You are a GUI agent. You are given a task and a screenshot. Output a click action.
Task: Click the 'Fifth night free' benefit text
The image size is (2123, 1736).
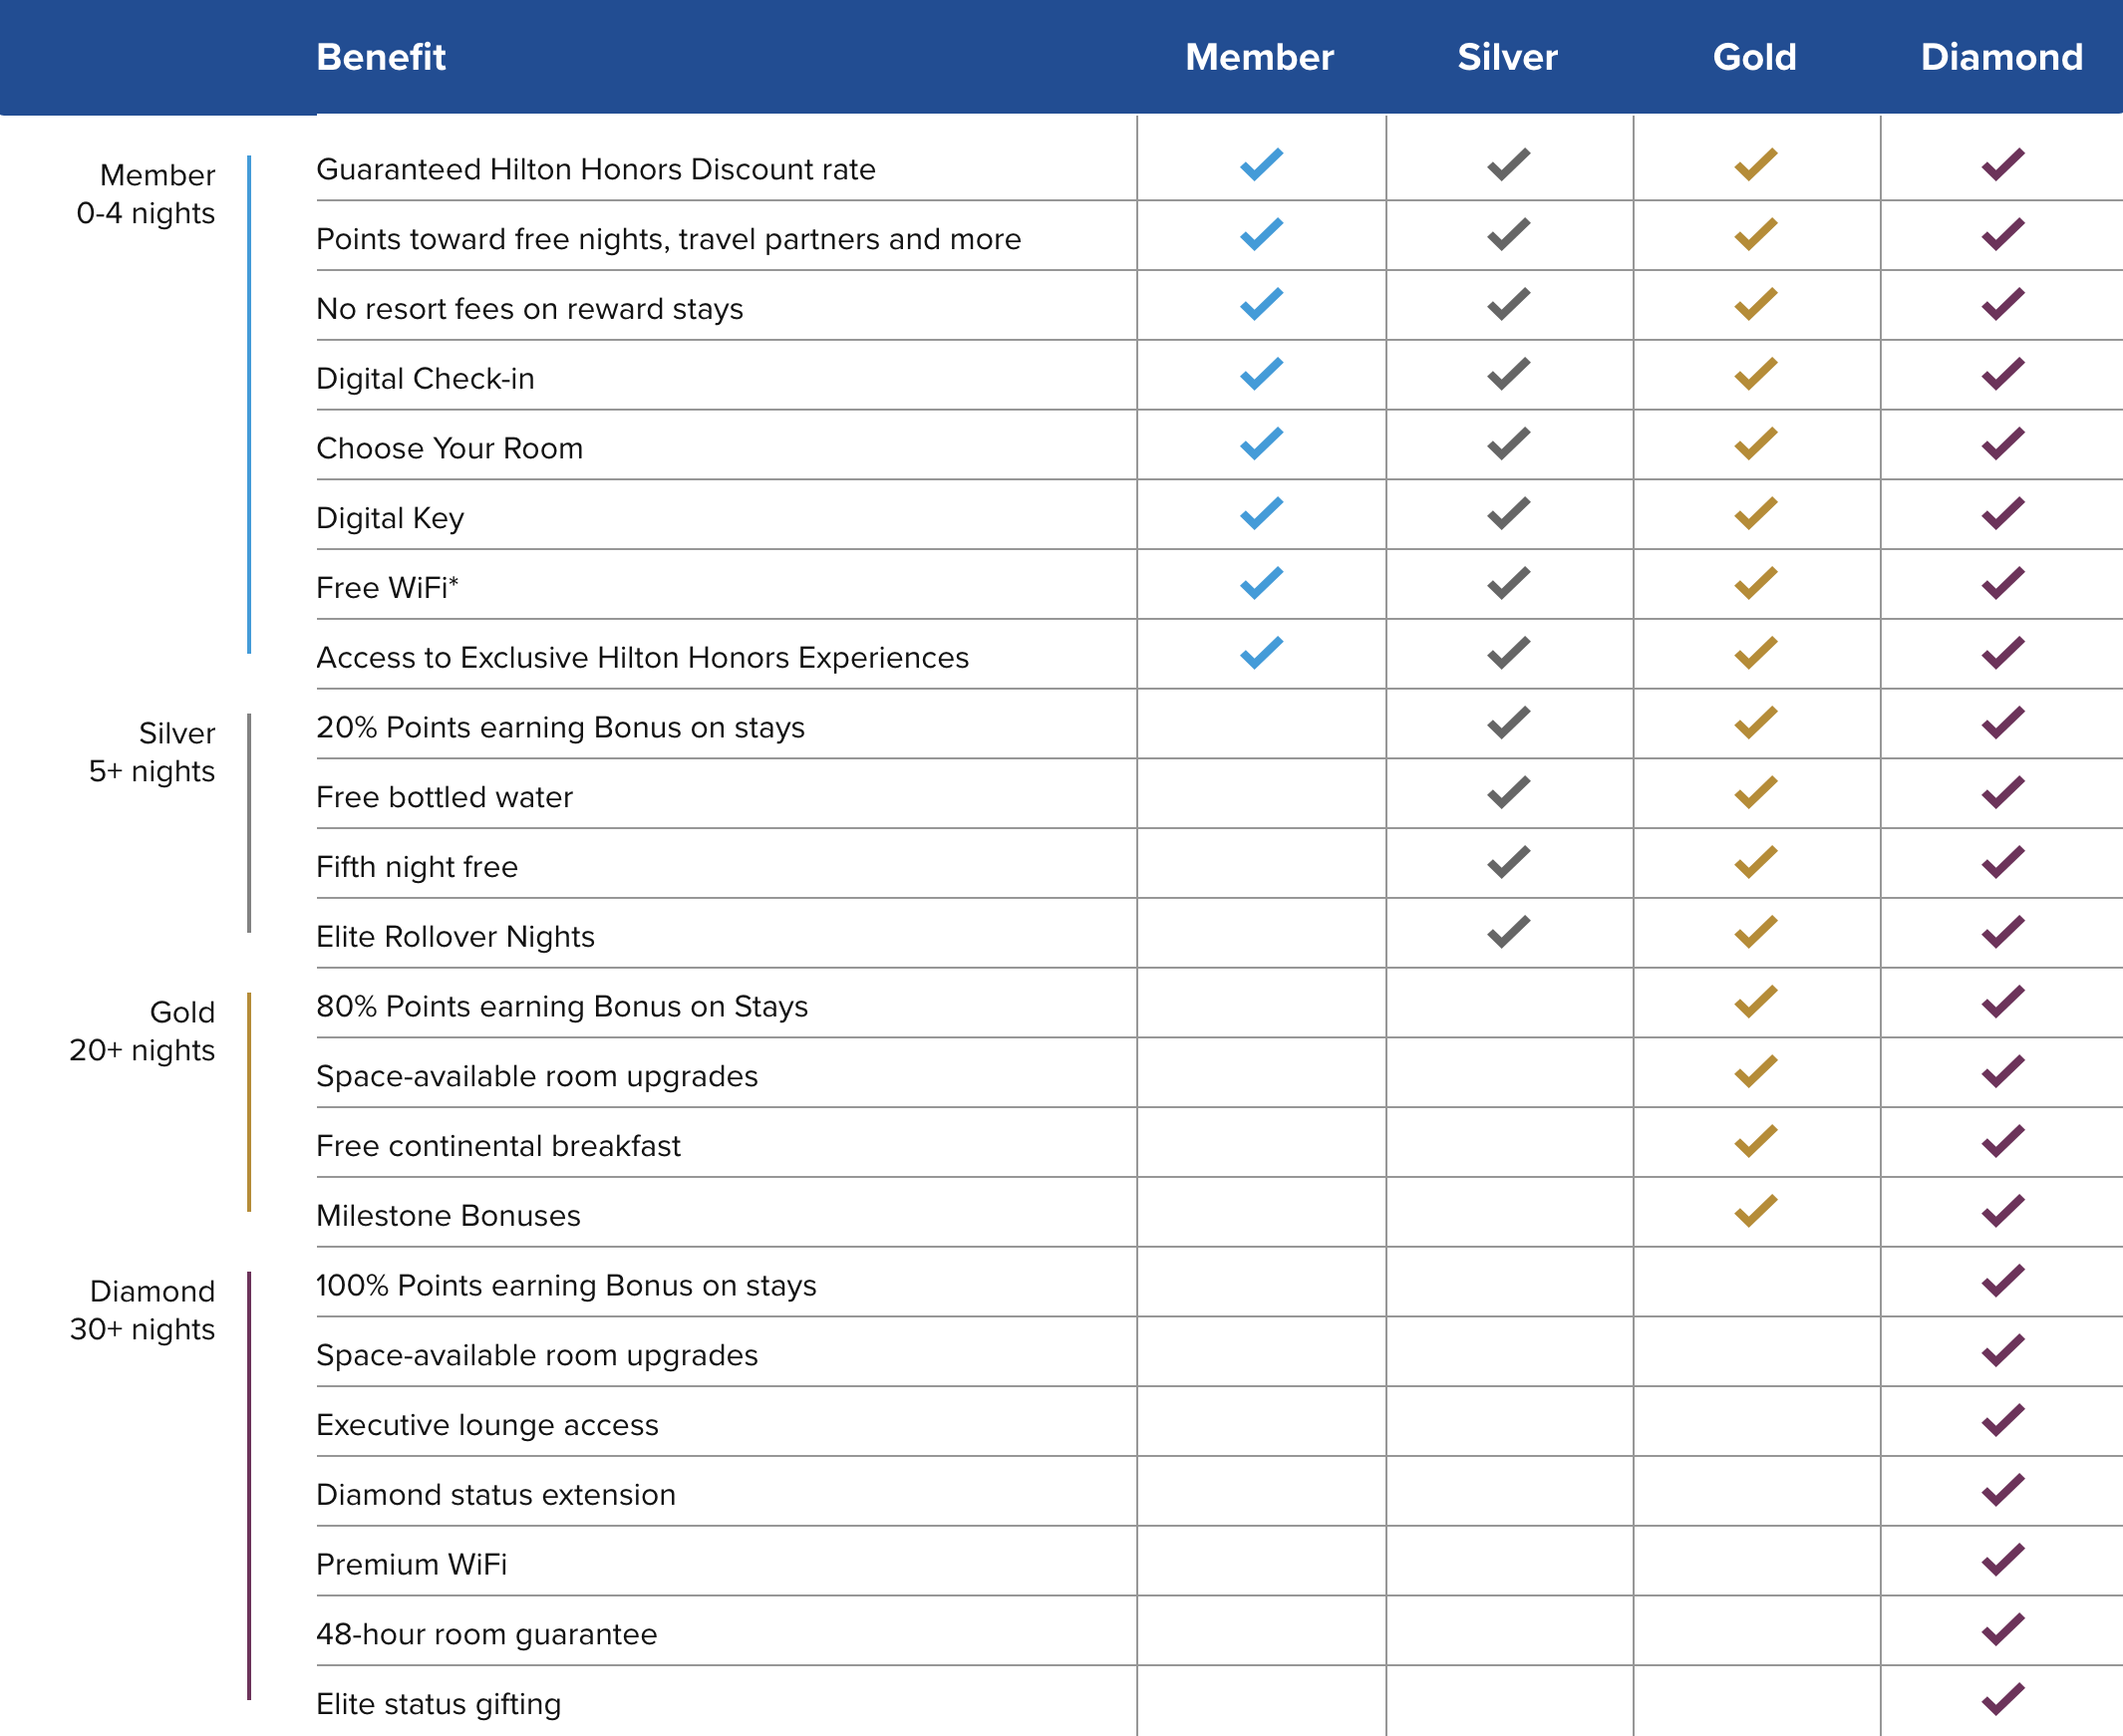pyautogui.click(x=417, y=867)
